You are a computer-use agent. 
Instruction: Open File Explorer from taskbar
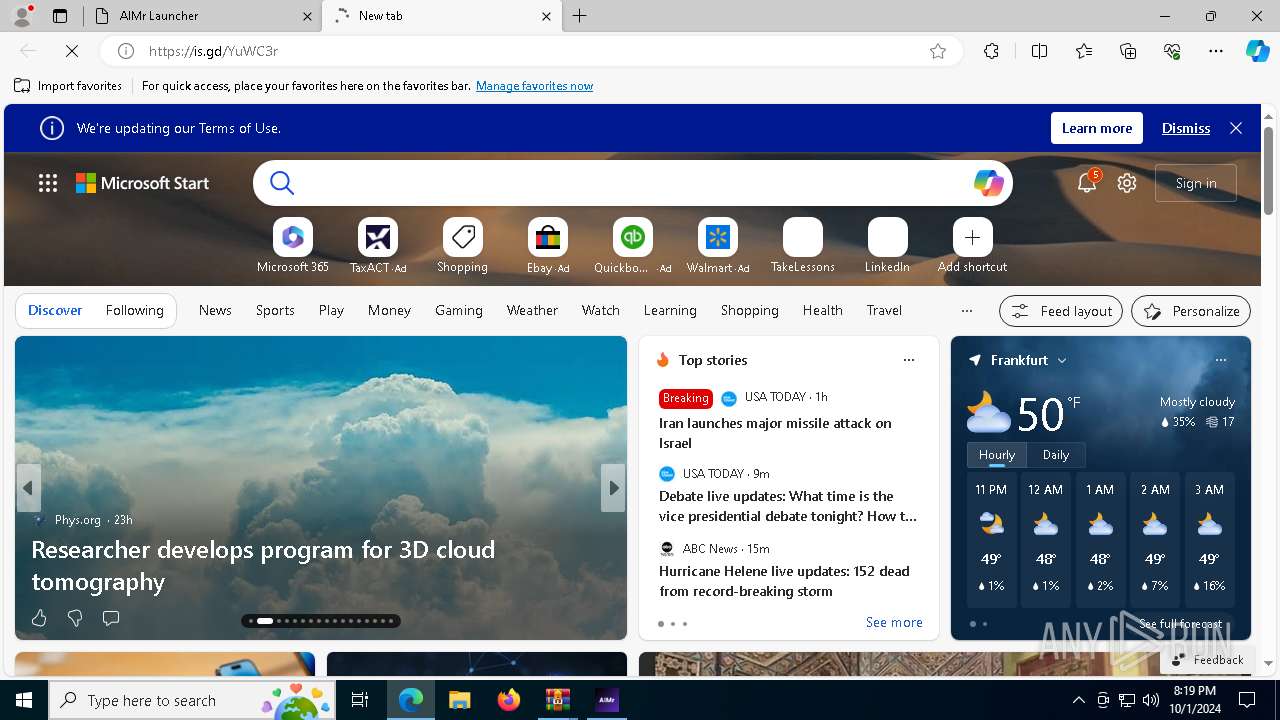[x=459, y=700]
